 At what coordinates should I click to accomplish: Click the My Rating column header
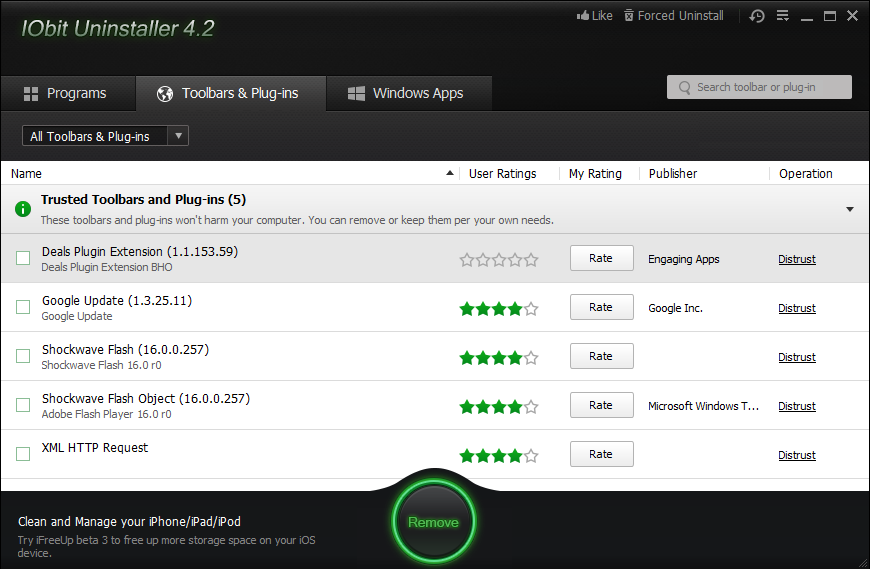click(x=595, y=174)
